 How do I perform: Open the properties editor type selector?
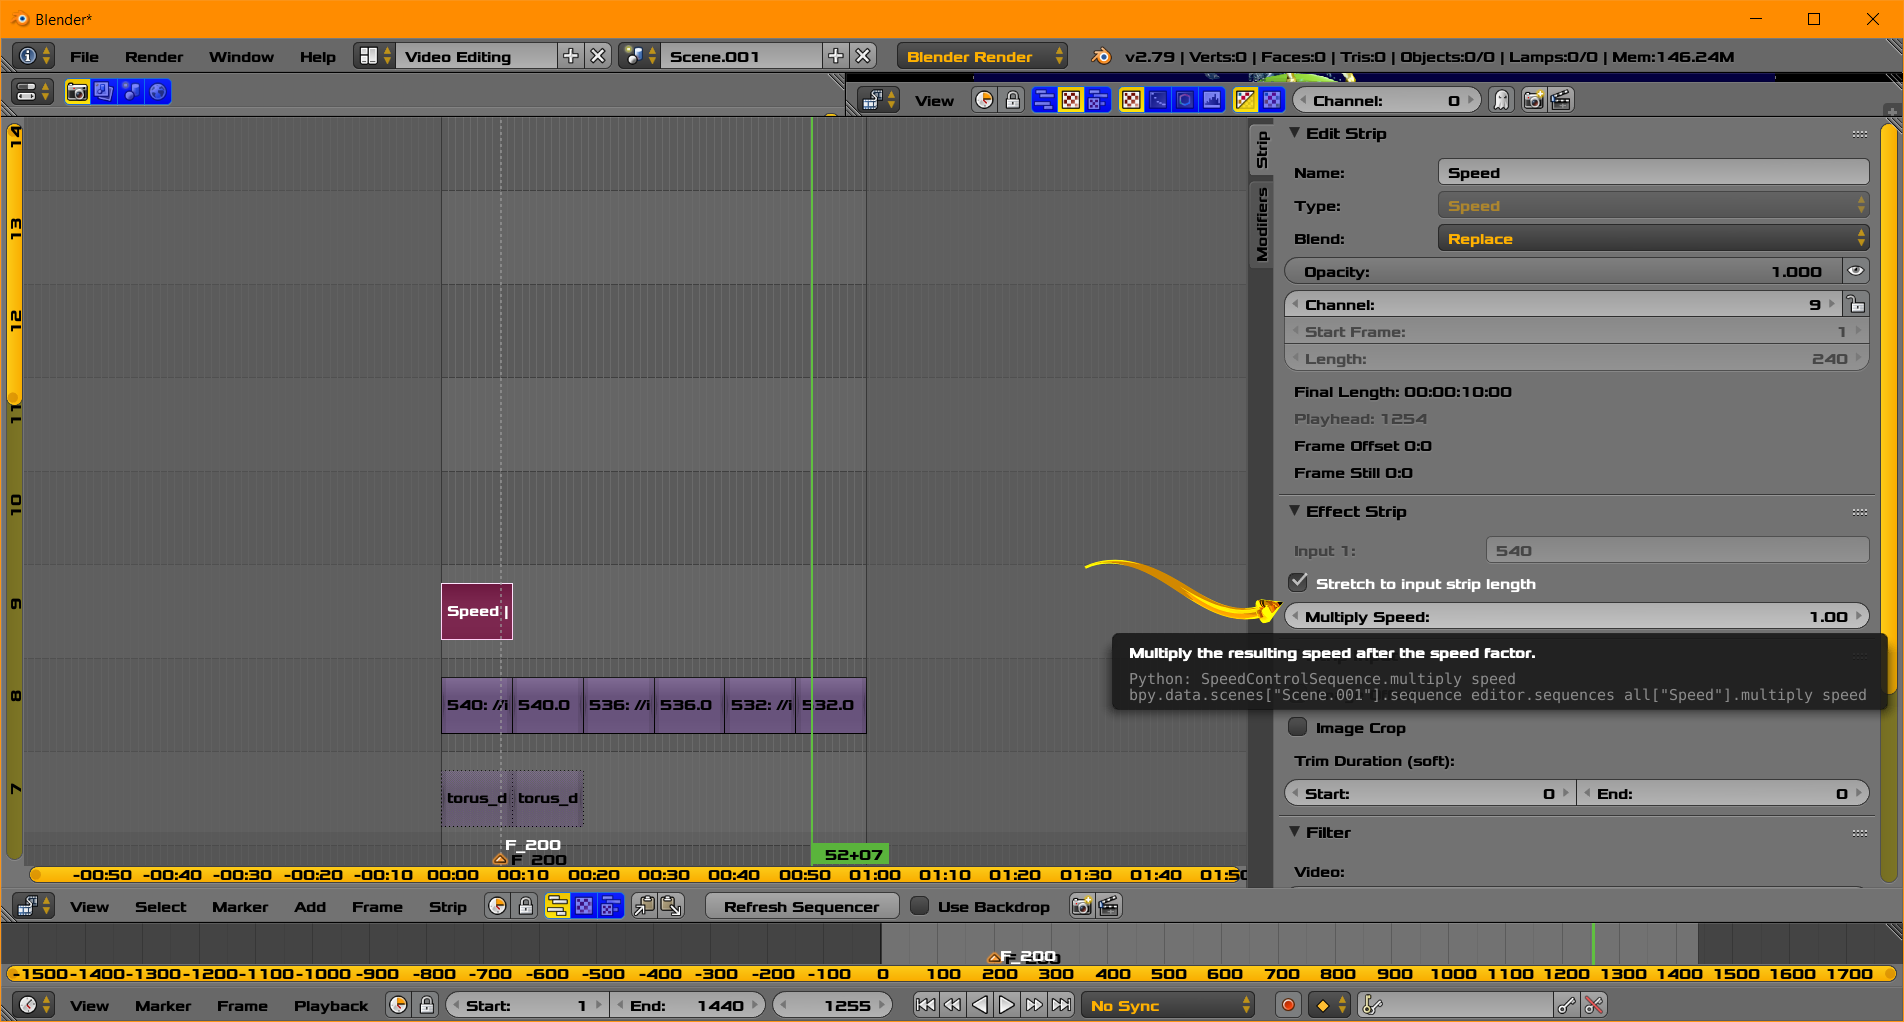pyautogui.click(x=34, y=92)
